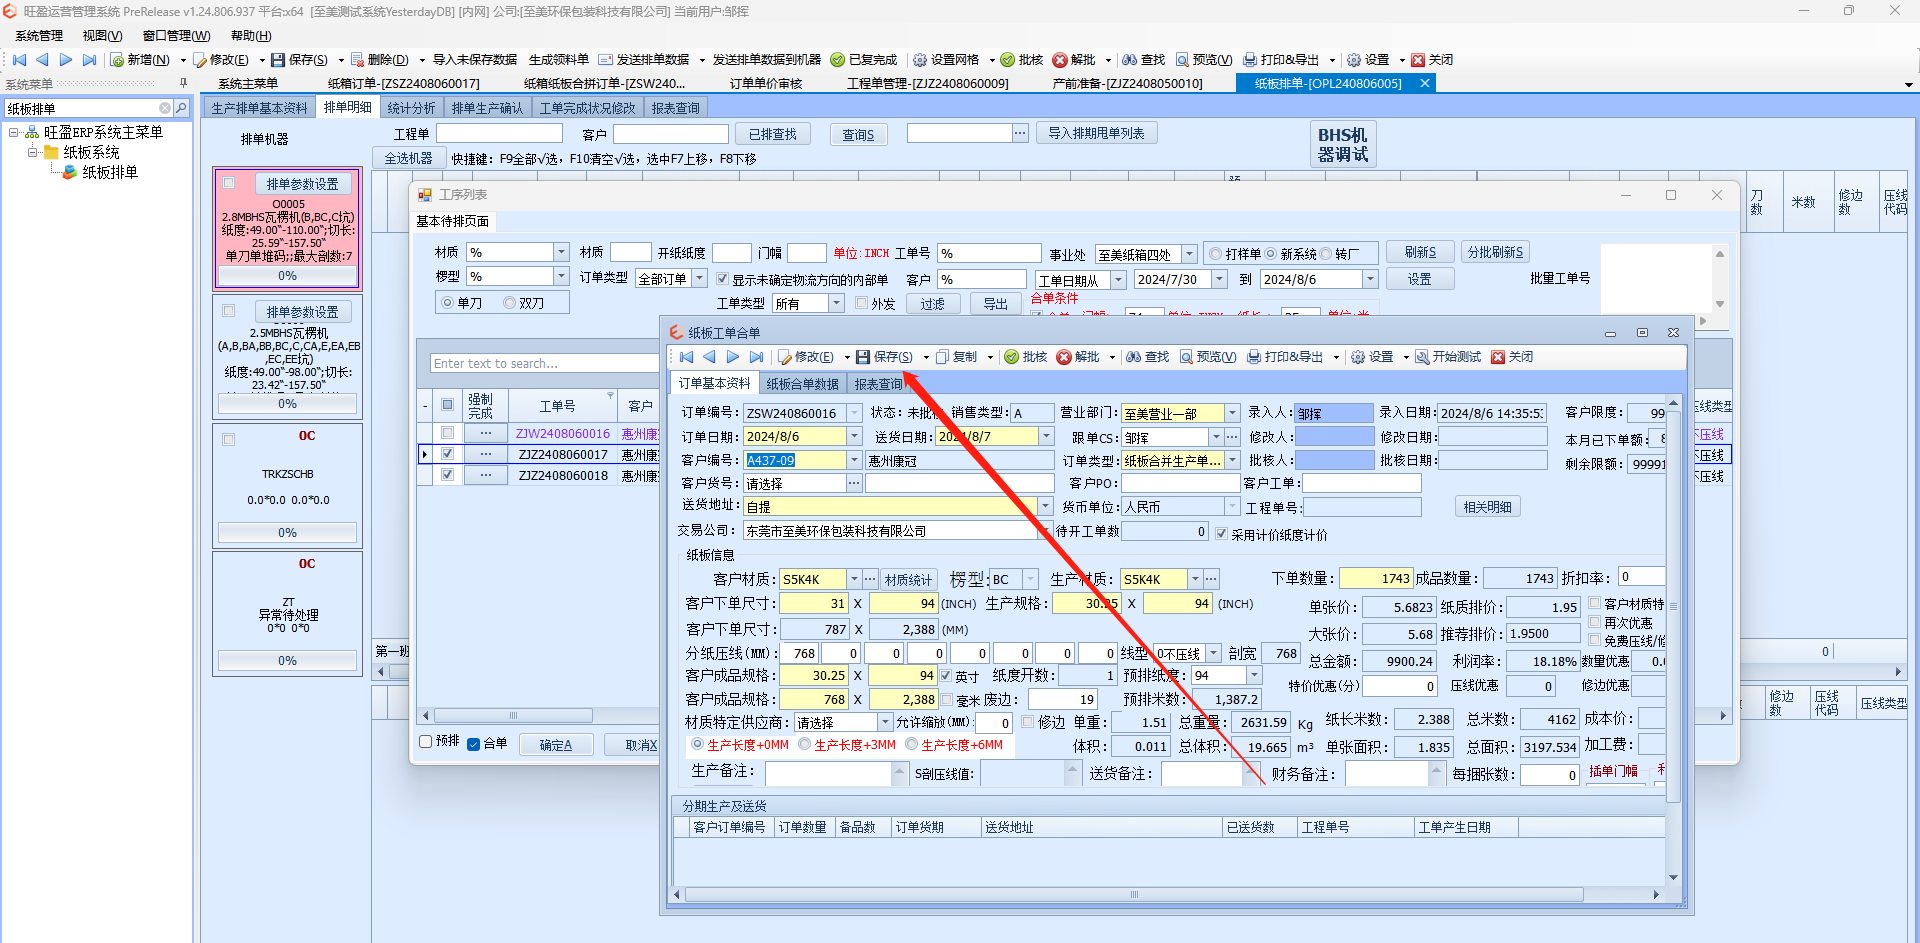Viewport: 1920px width, 943px height.
Task: Click 保存(S) icon in main toolbar
Action: point(278,60)
